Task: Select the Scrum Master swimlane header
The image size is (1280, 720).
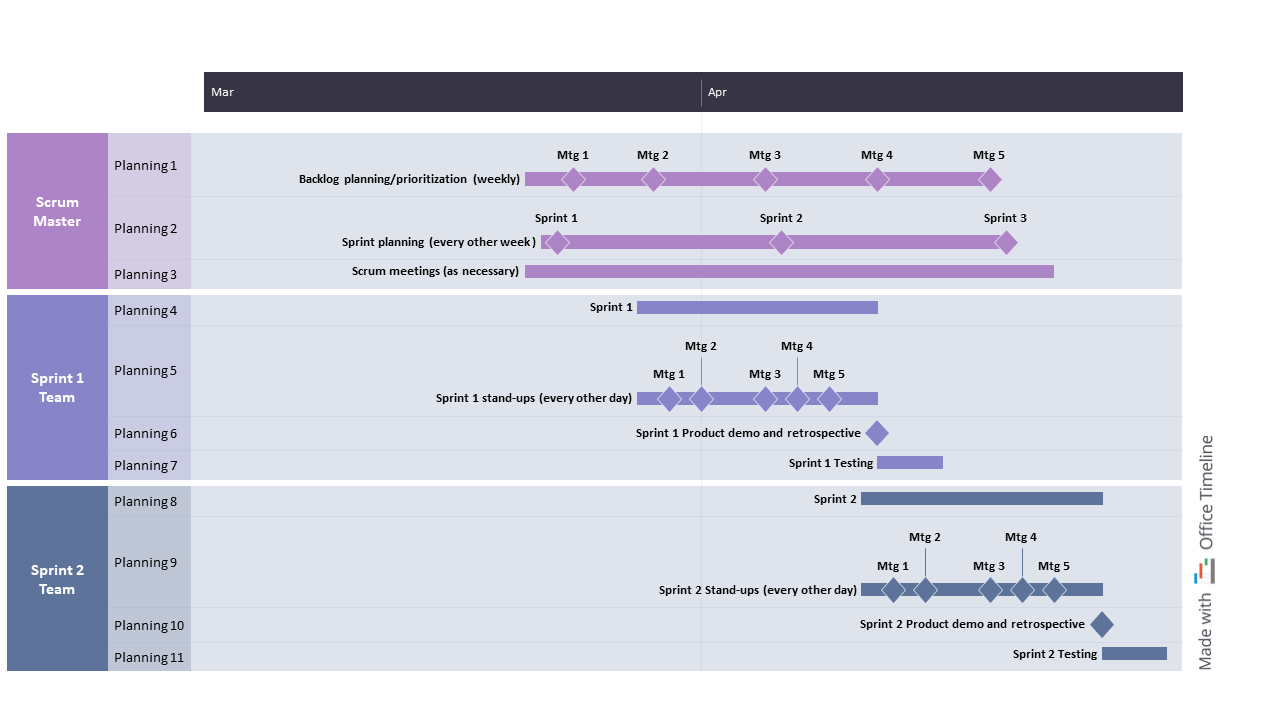Action: [57, 211]
